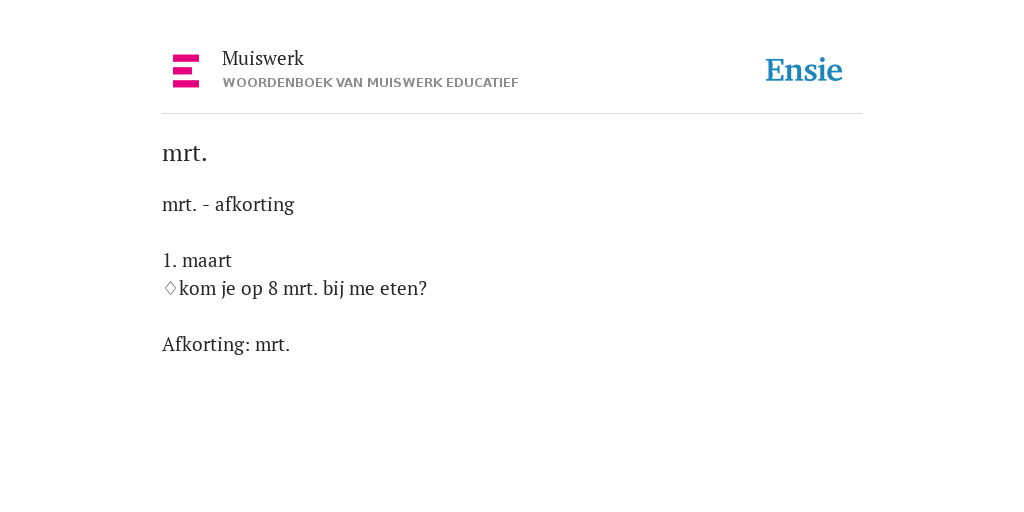Viewport: 1024px width, 512px height.
Task: Select the Muiswerk title text
Action: pos(263,58)
